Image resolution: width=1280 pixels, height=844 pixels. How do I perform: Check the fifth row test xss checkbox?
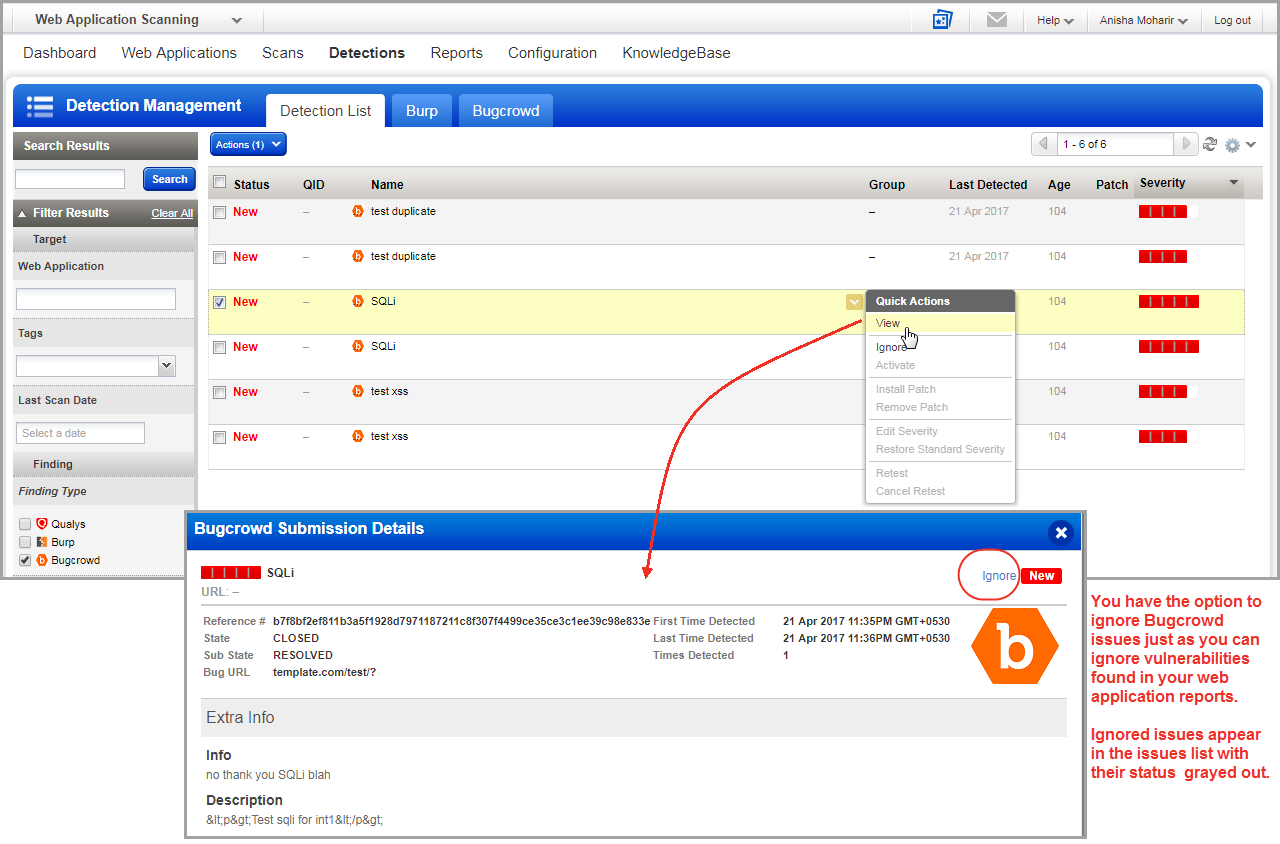[x=220, y=392]
